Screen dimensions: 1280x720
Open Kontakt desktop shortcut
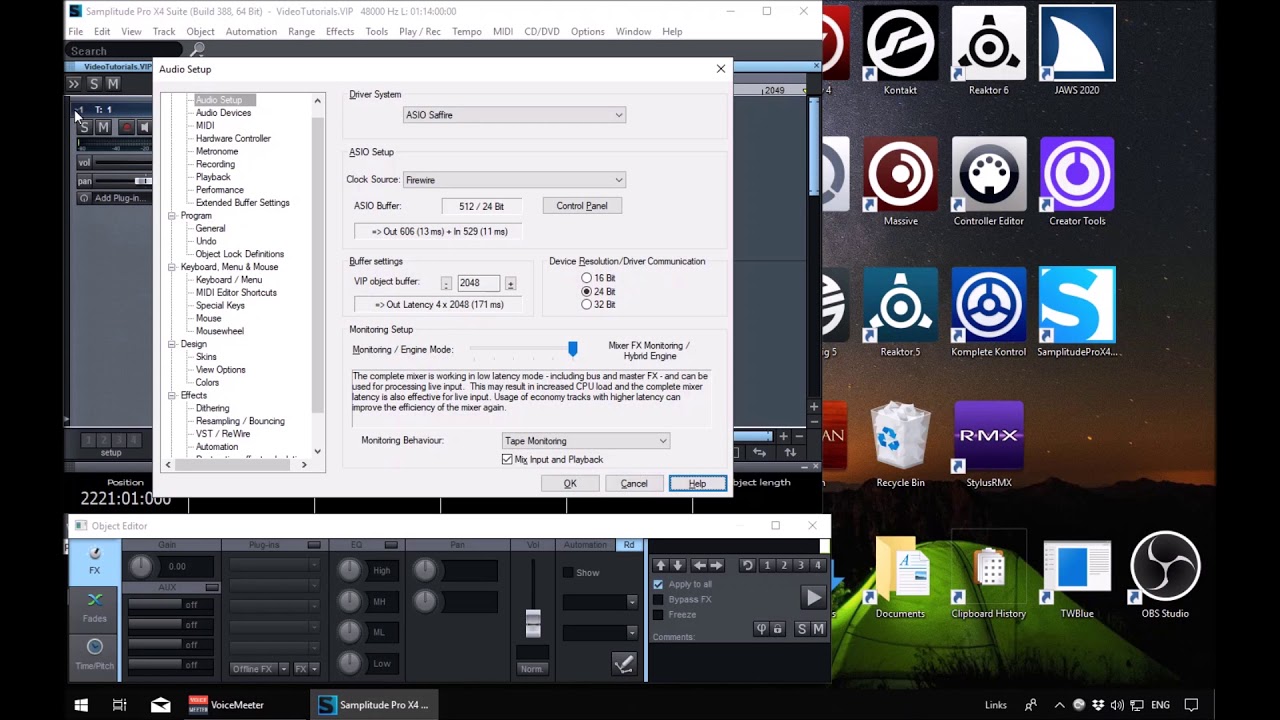click(900, 50)
